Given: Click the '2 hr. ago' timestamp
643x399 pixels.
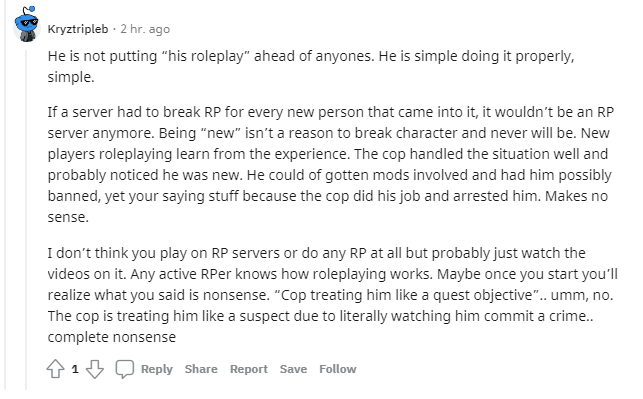Looking at the screenshot, I should [x=145, y=29].
